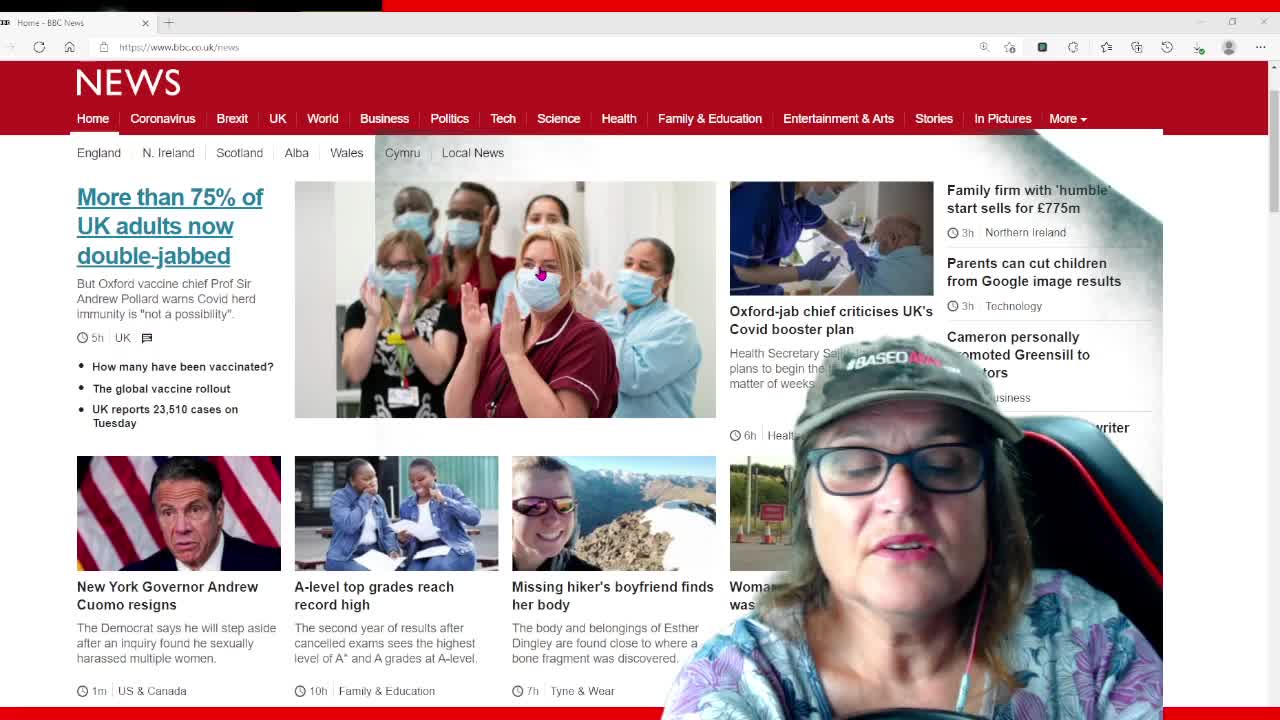Select N. Ireland regional news

pos(168,153)
